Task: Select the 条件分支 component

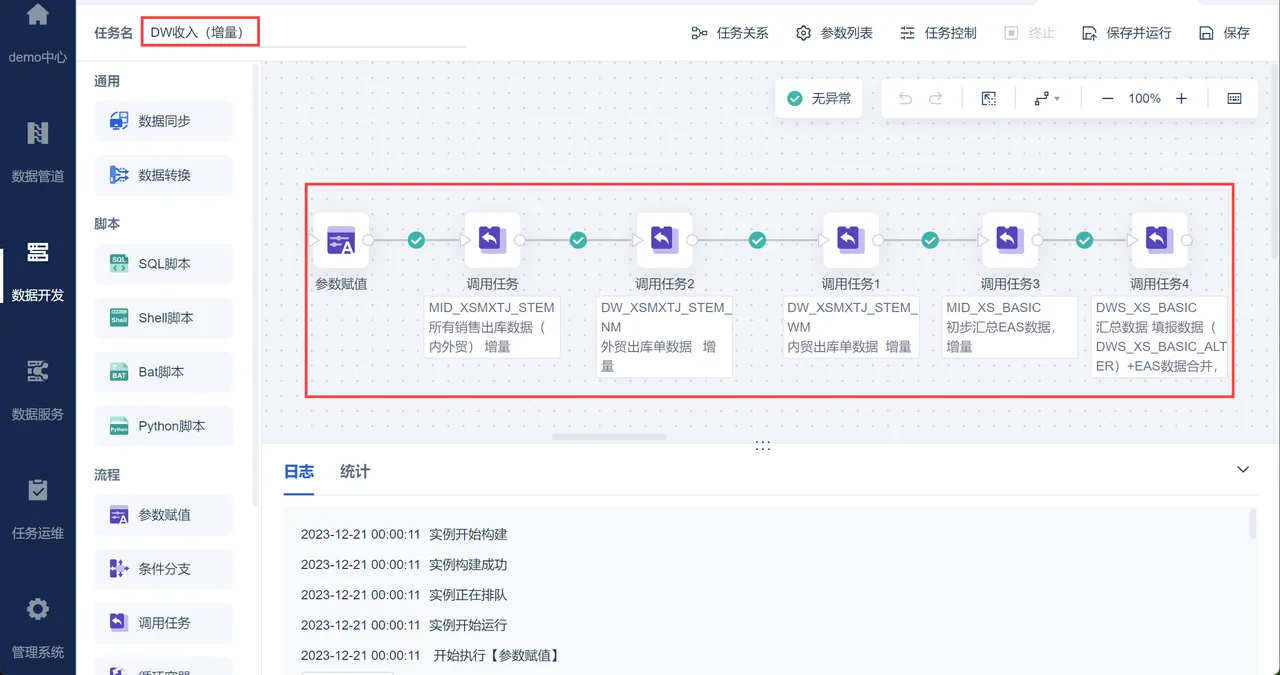Action: 164,569
